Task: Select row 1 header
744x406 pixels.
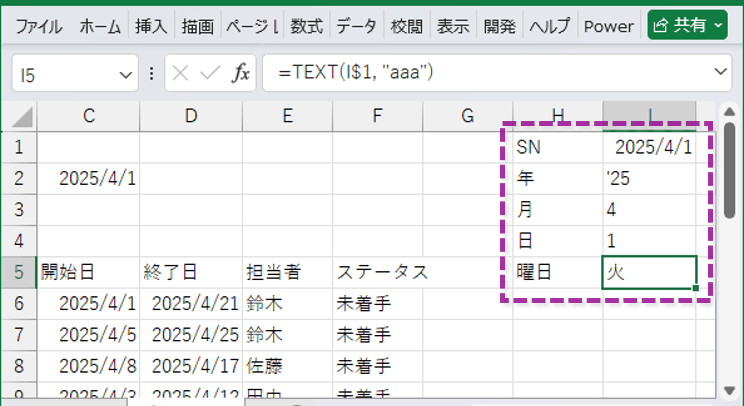Action: tap(19, 147)
